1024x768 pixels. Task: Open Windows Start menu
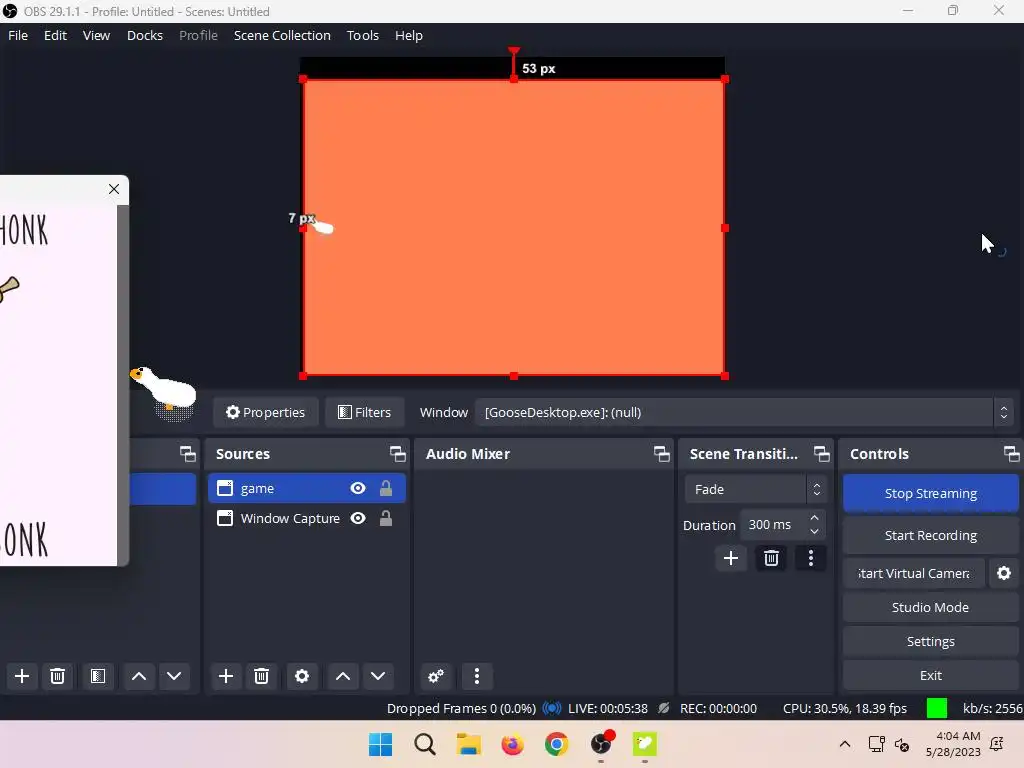point(381,744)
